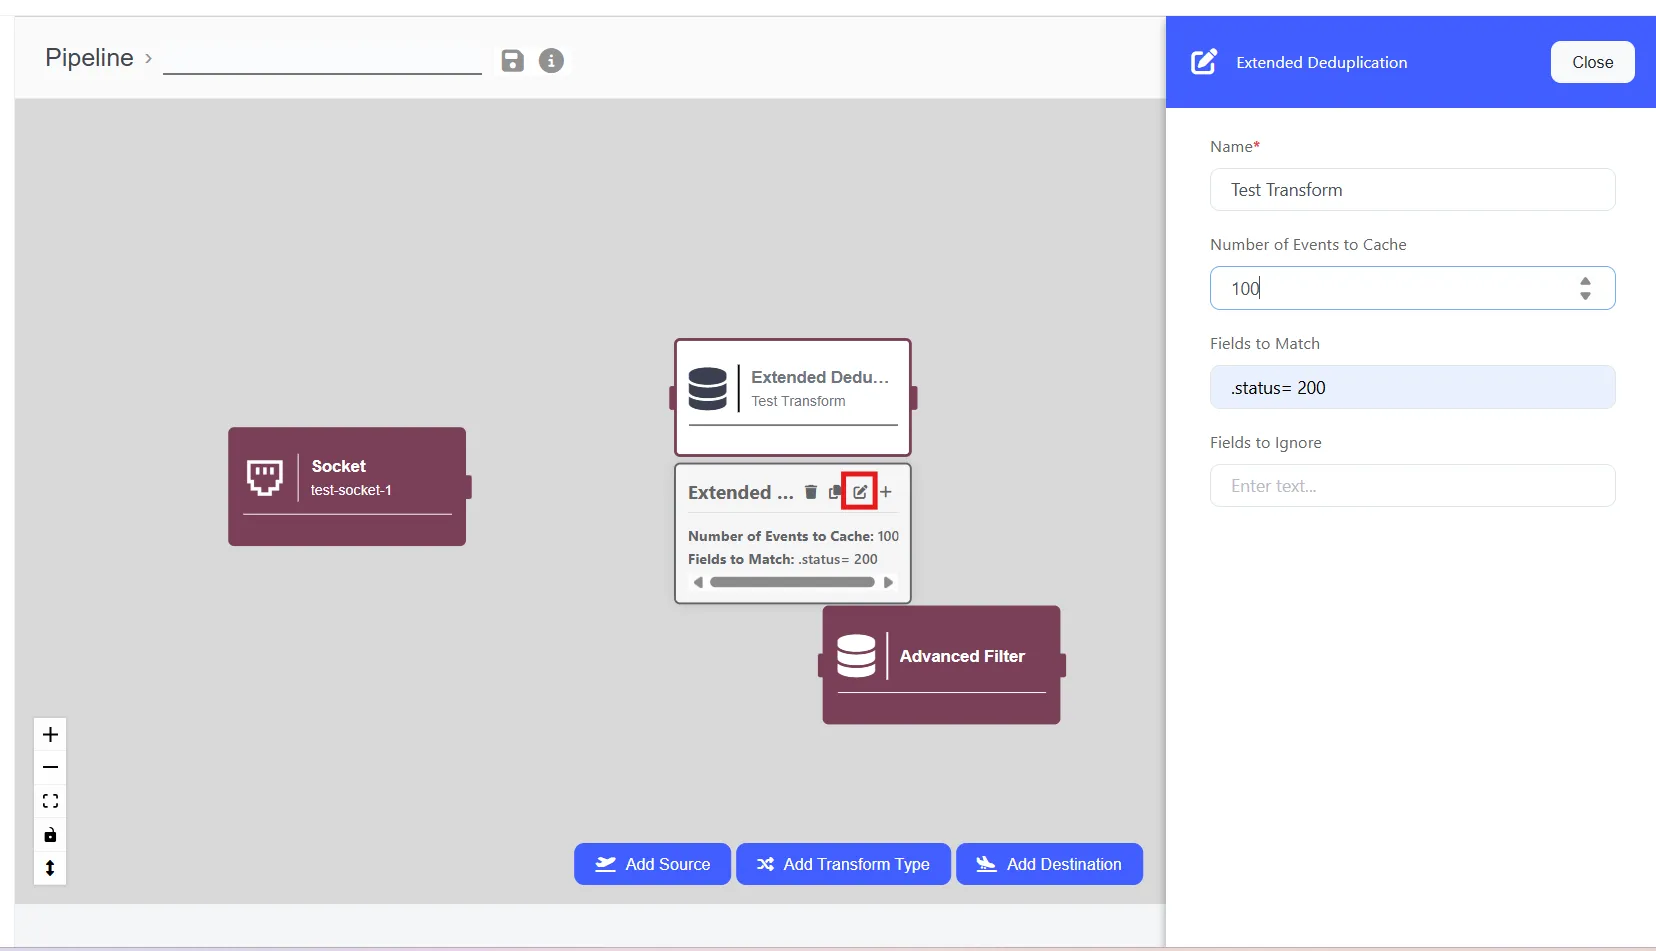Click the pipeline name field

pos(322,58)
